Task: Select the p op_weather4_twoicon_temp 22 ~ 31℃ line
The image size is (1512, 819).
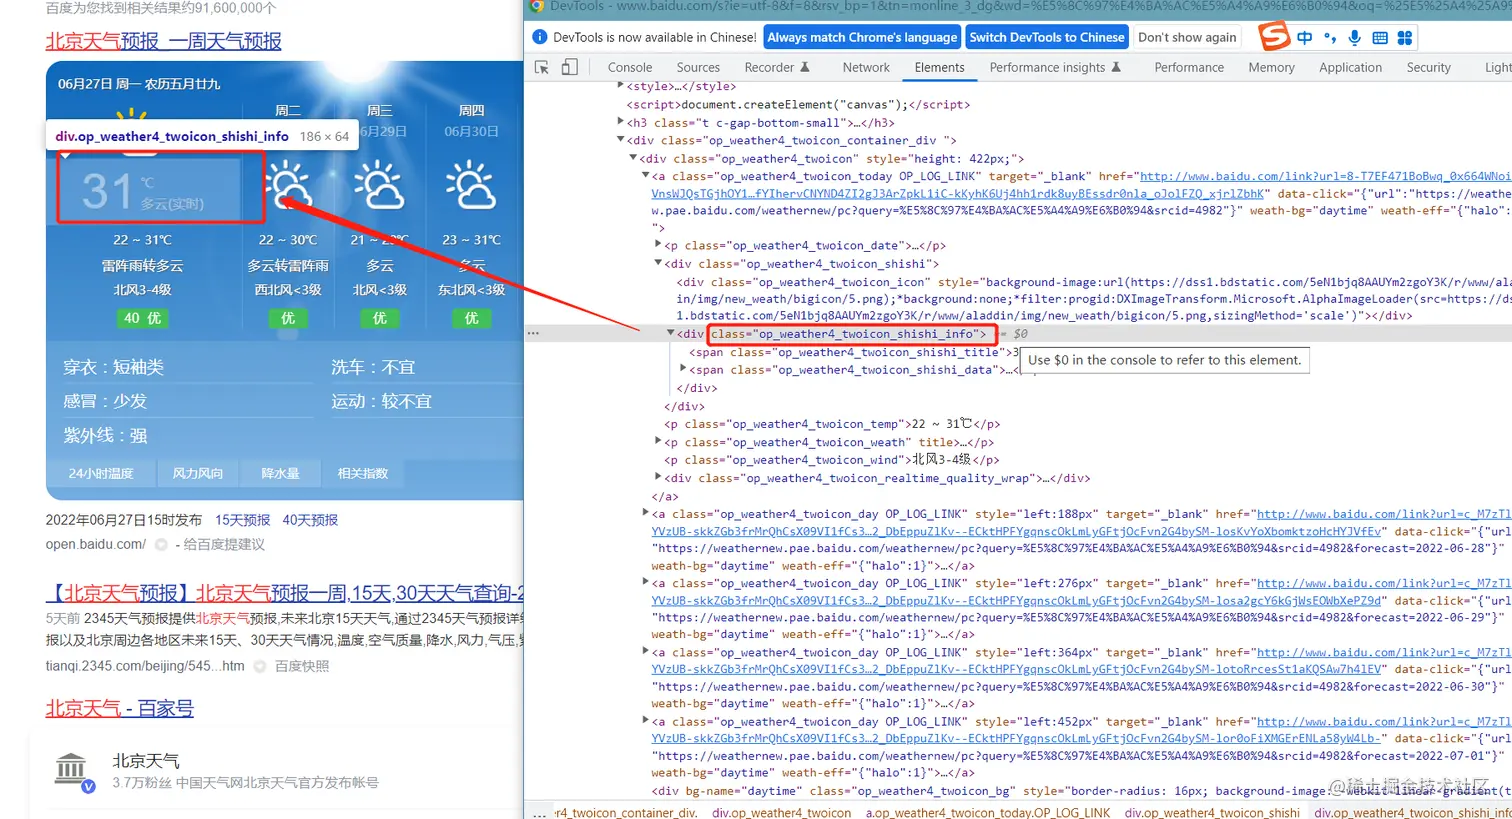Action: 832,424
